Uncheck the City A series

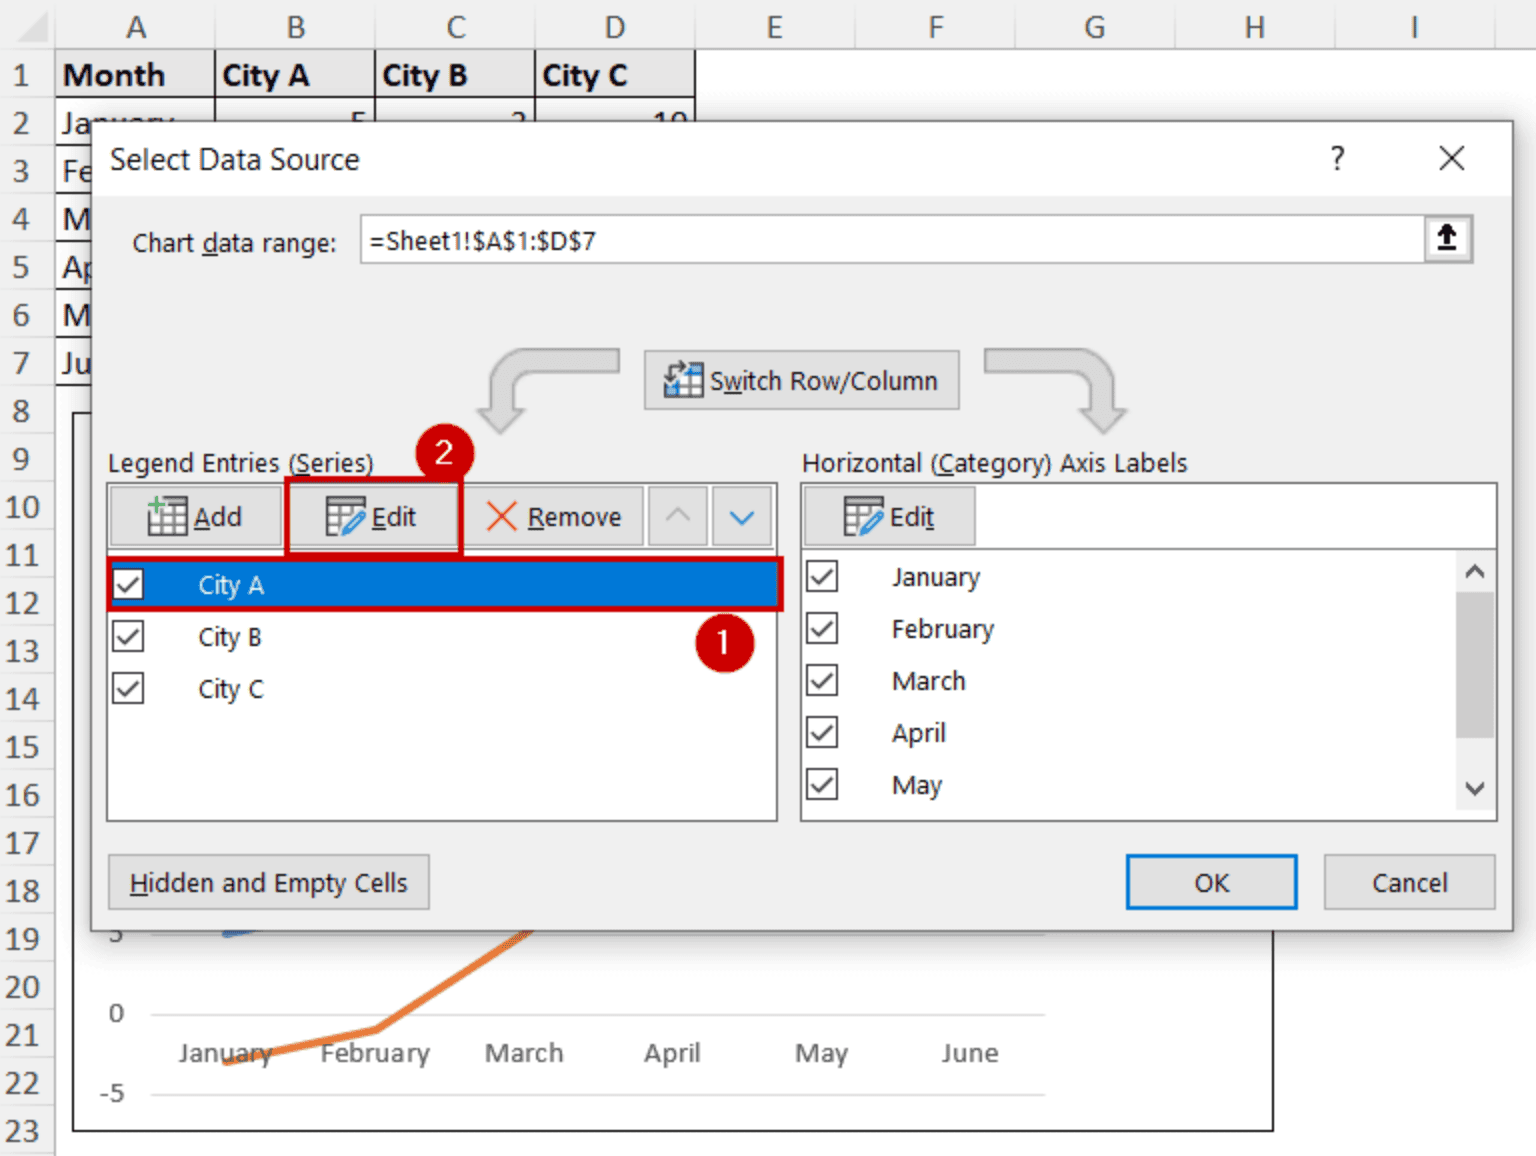point(128,585)
